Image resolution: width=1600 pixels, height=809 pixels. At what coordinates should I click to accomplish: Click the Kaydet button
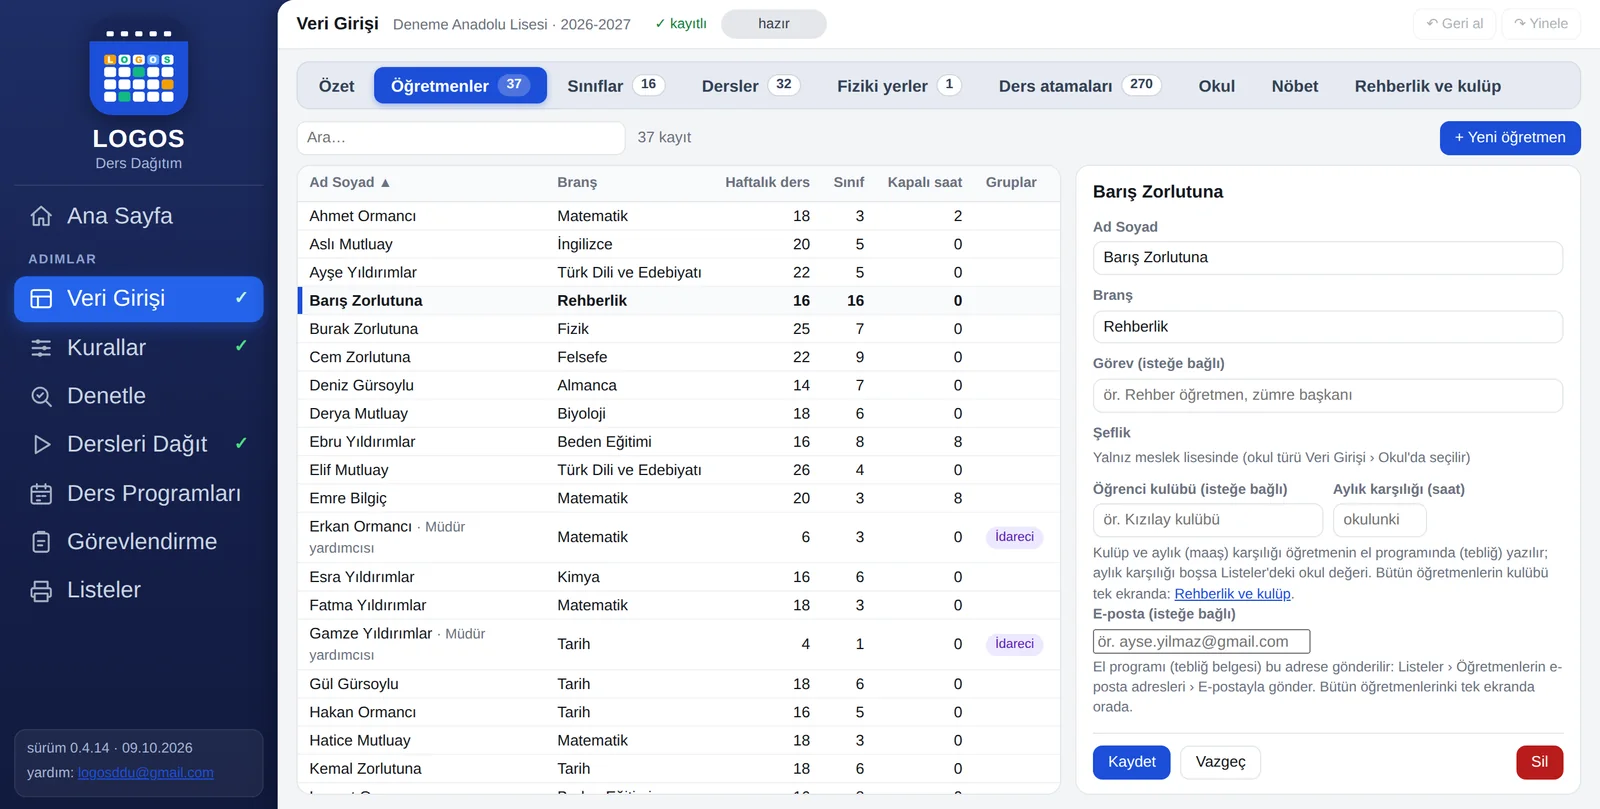(1132, 762)
